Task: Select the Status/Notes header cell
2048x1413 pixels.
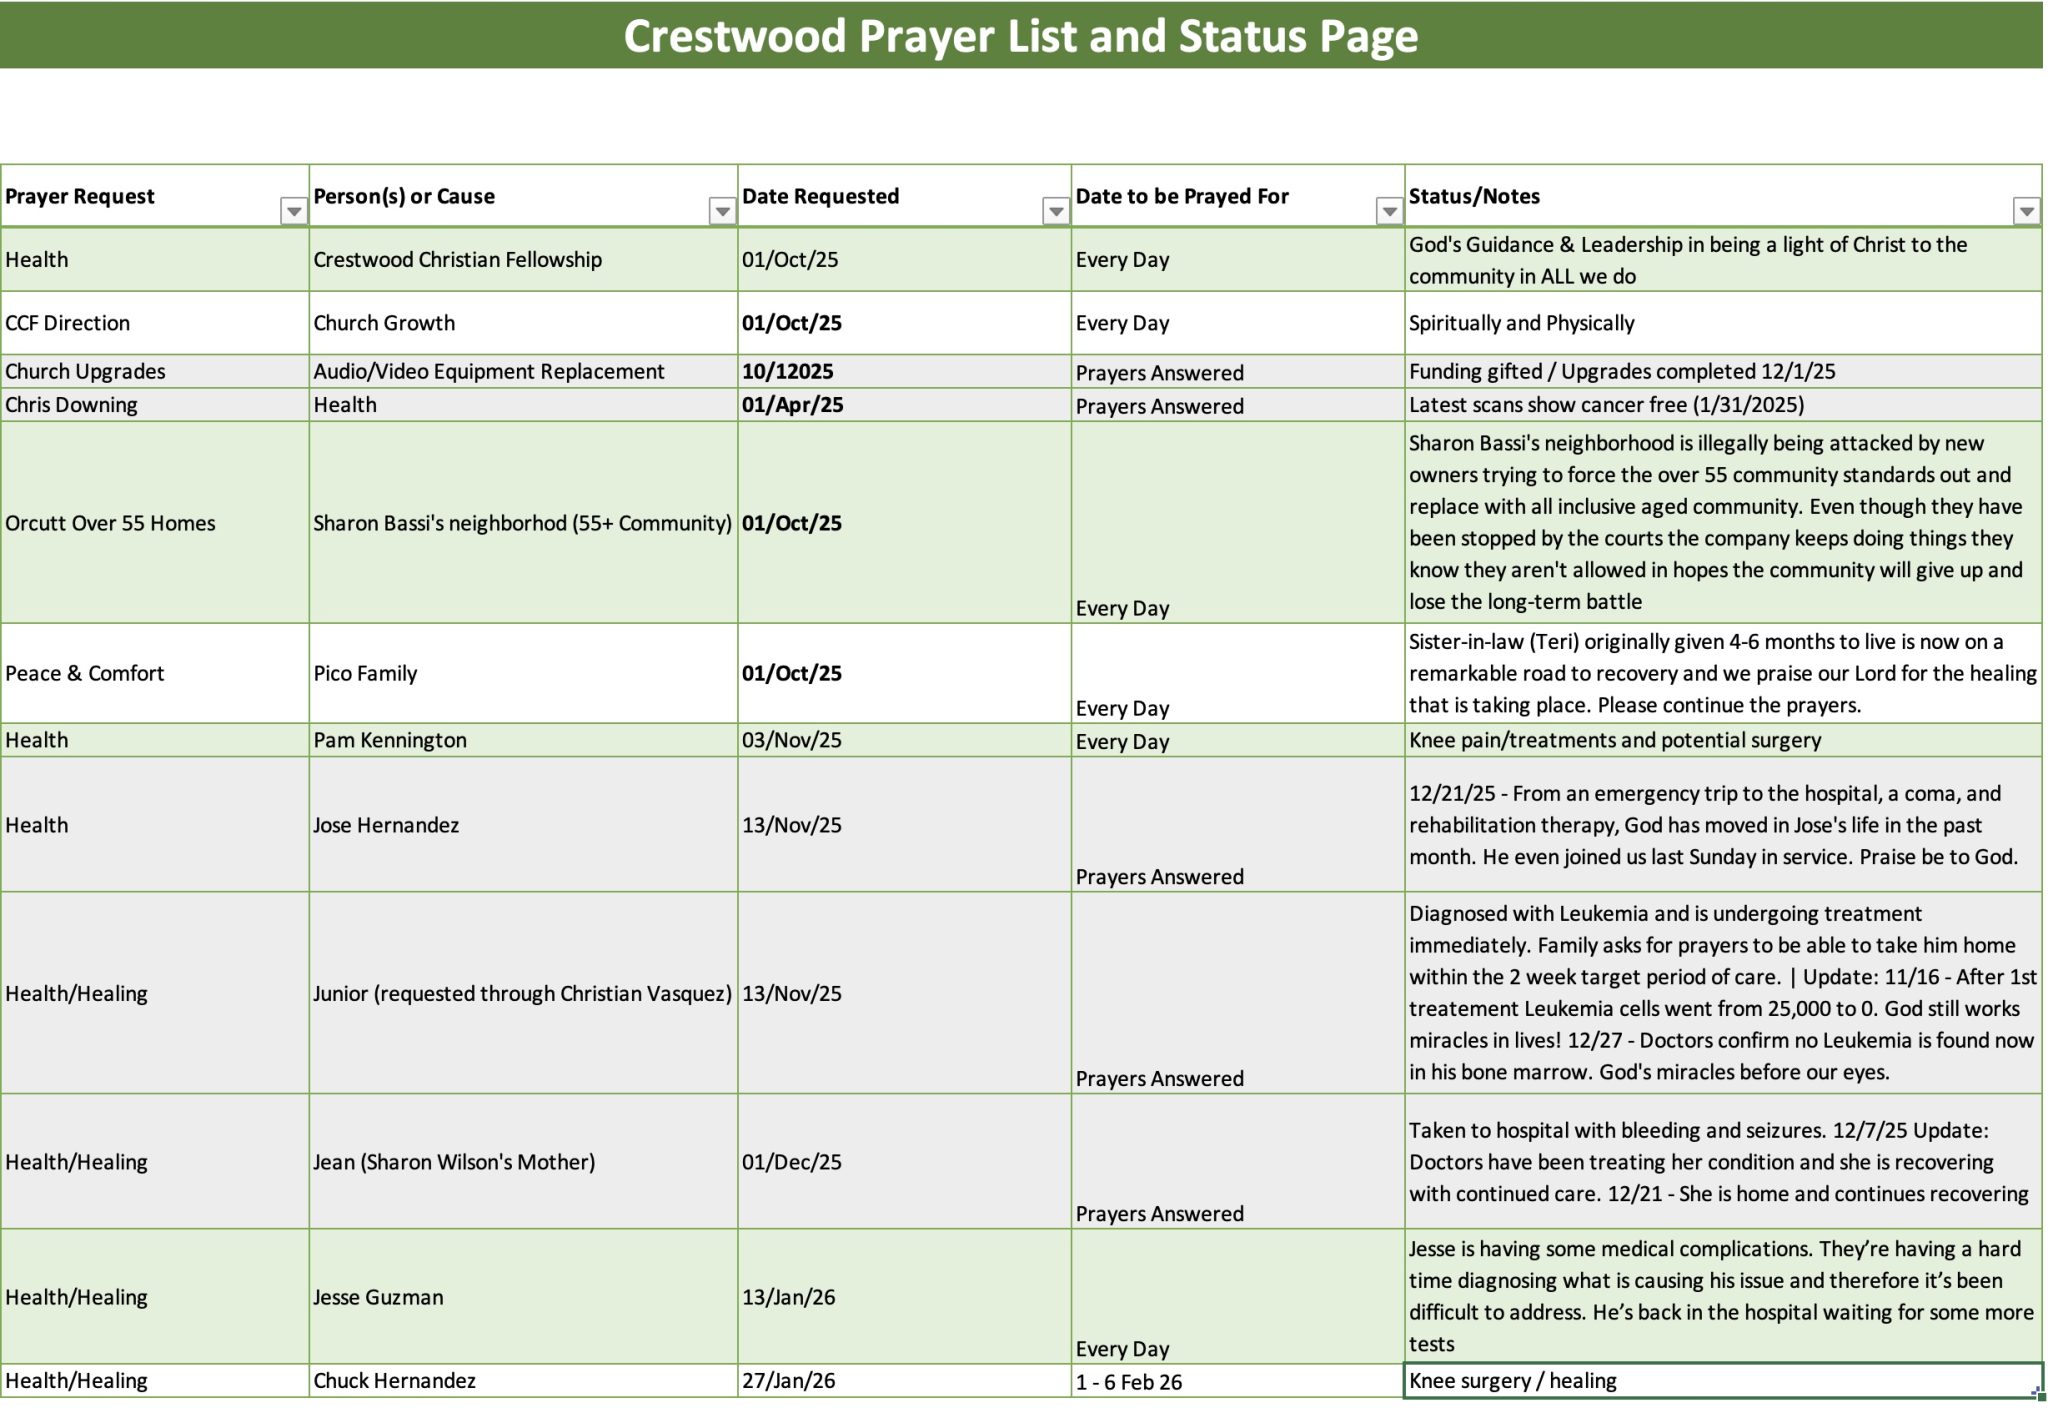Action: pyautogui.click(x=1700, y=196)
